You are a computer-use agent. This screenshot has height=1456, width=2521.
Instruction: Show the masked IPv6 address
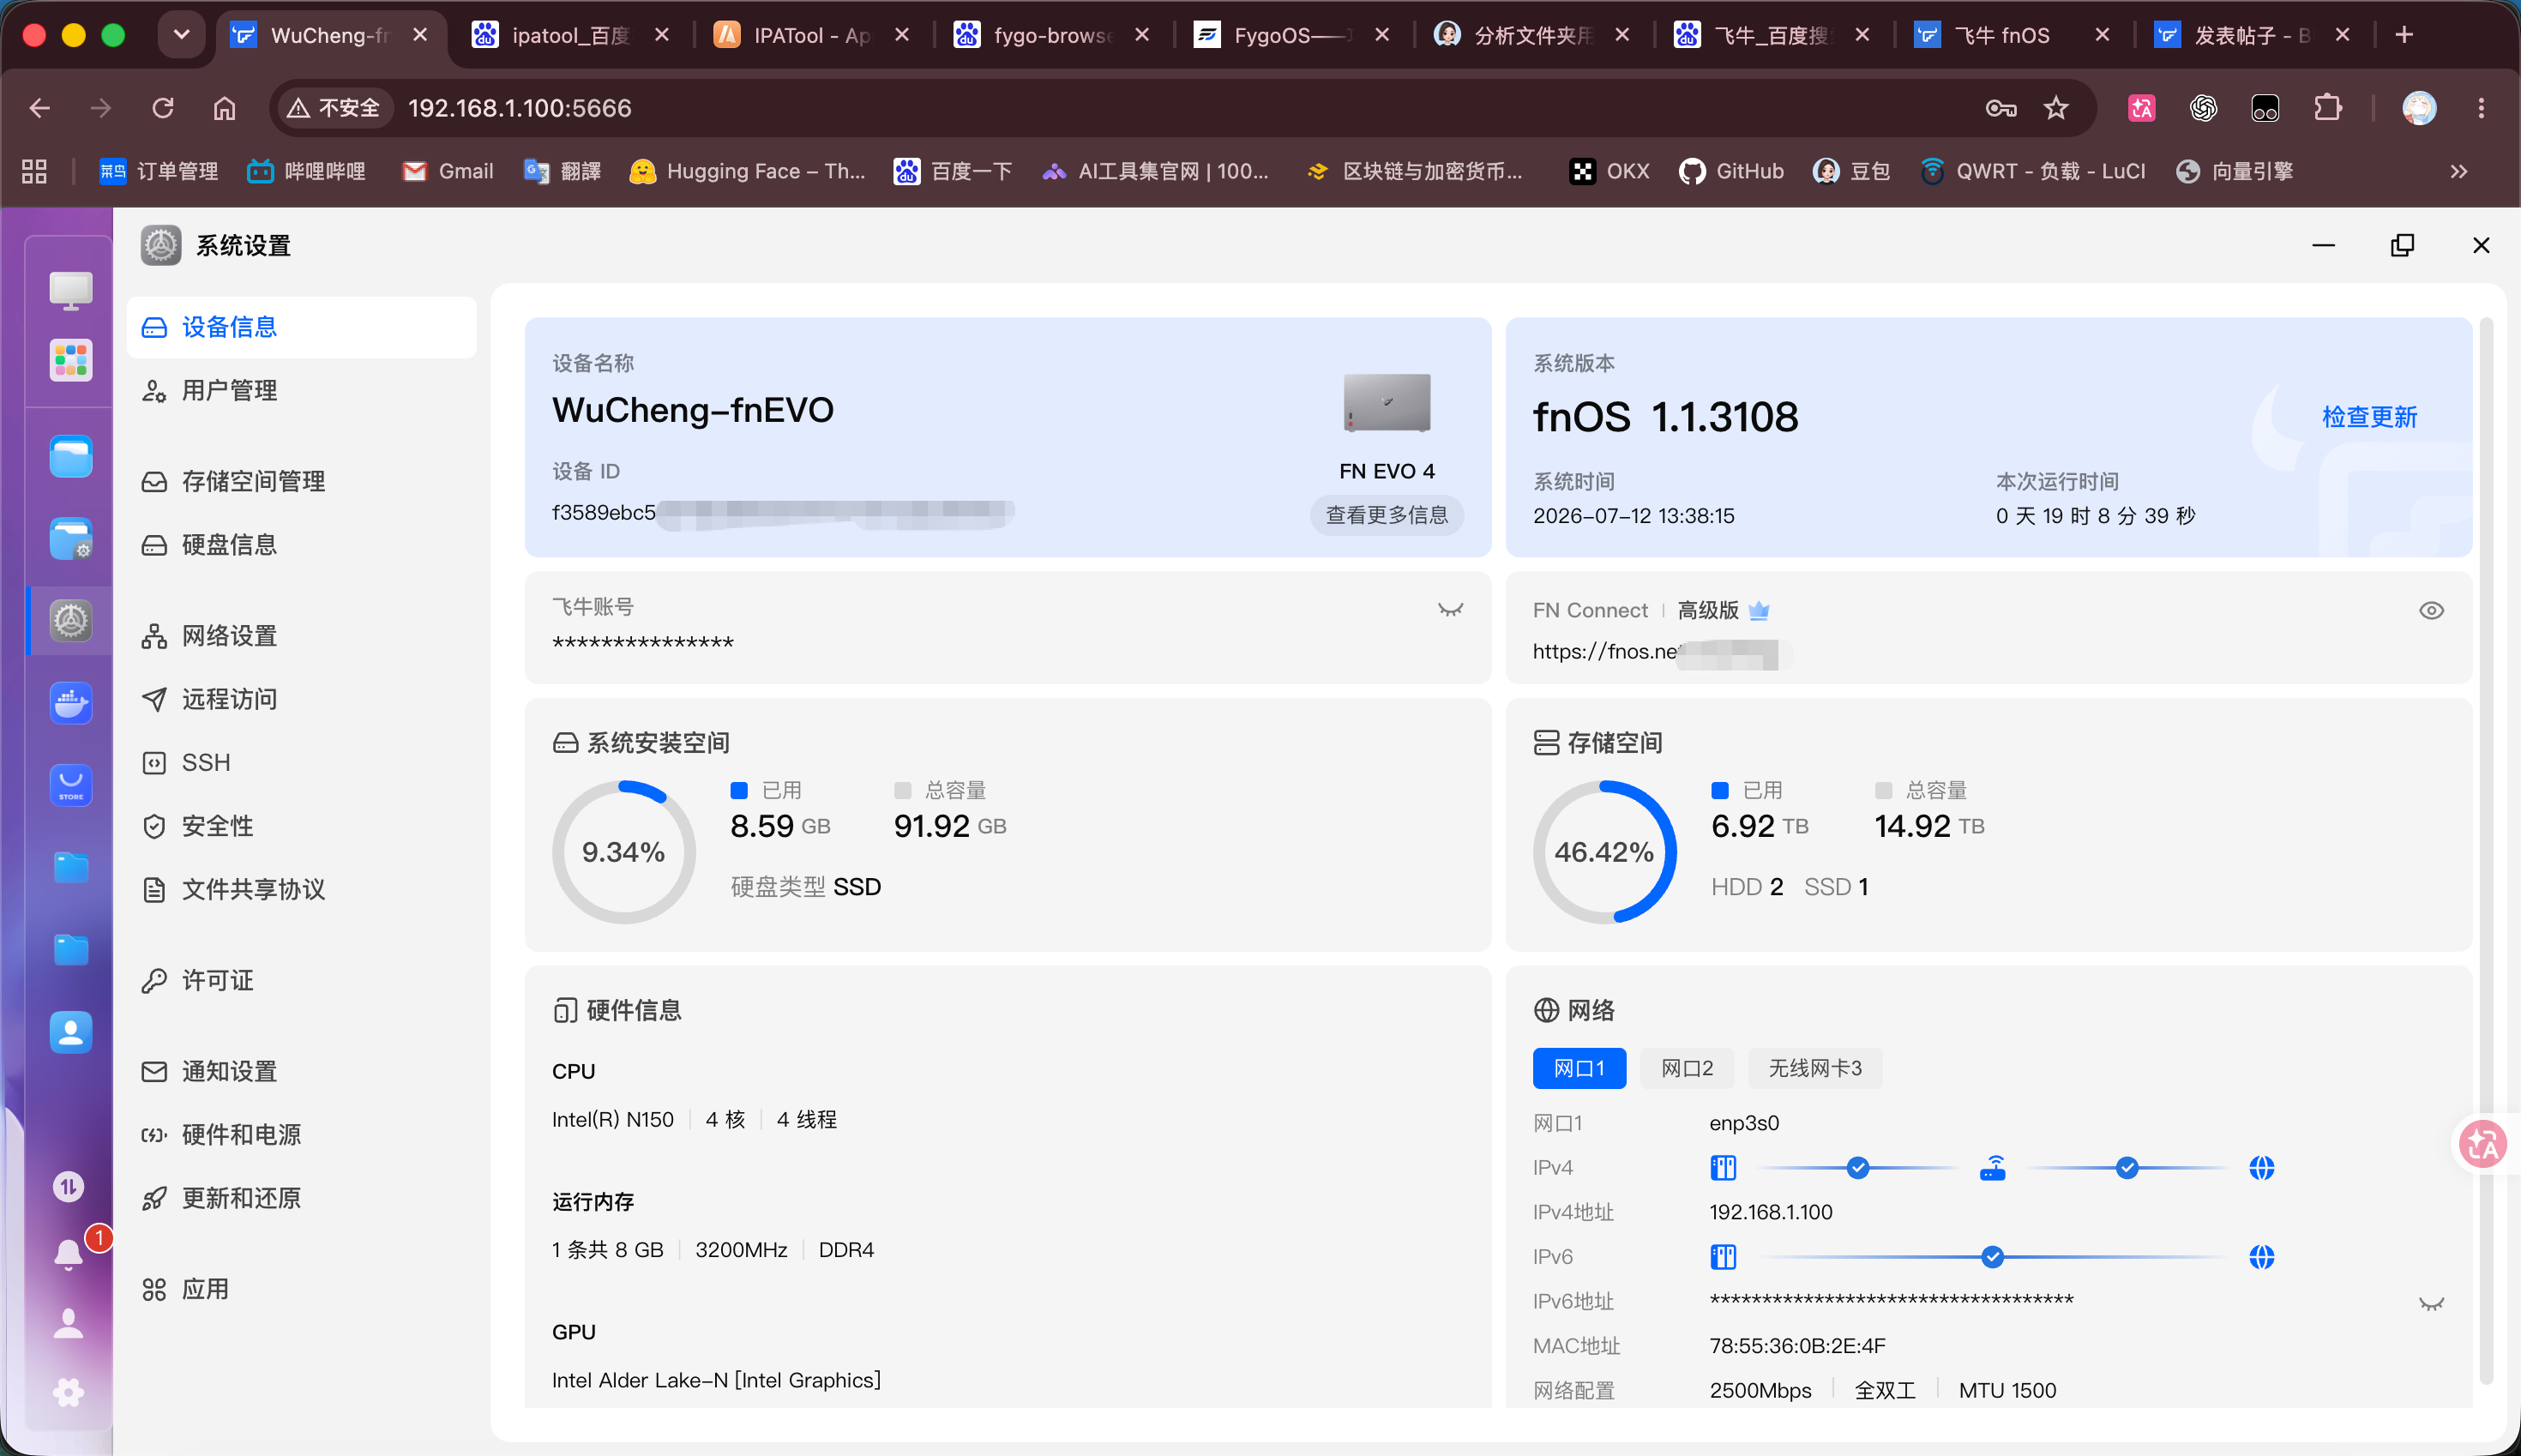point(2431,1303)
